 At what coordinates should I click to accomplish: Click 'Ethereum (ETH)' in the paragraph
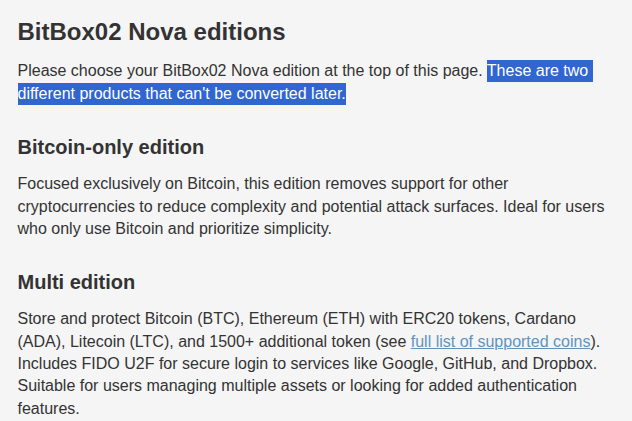[307, 319]
